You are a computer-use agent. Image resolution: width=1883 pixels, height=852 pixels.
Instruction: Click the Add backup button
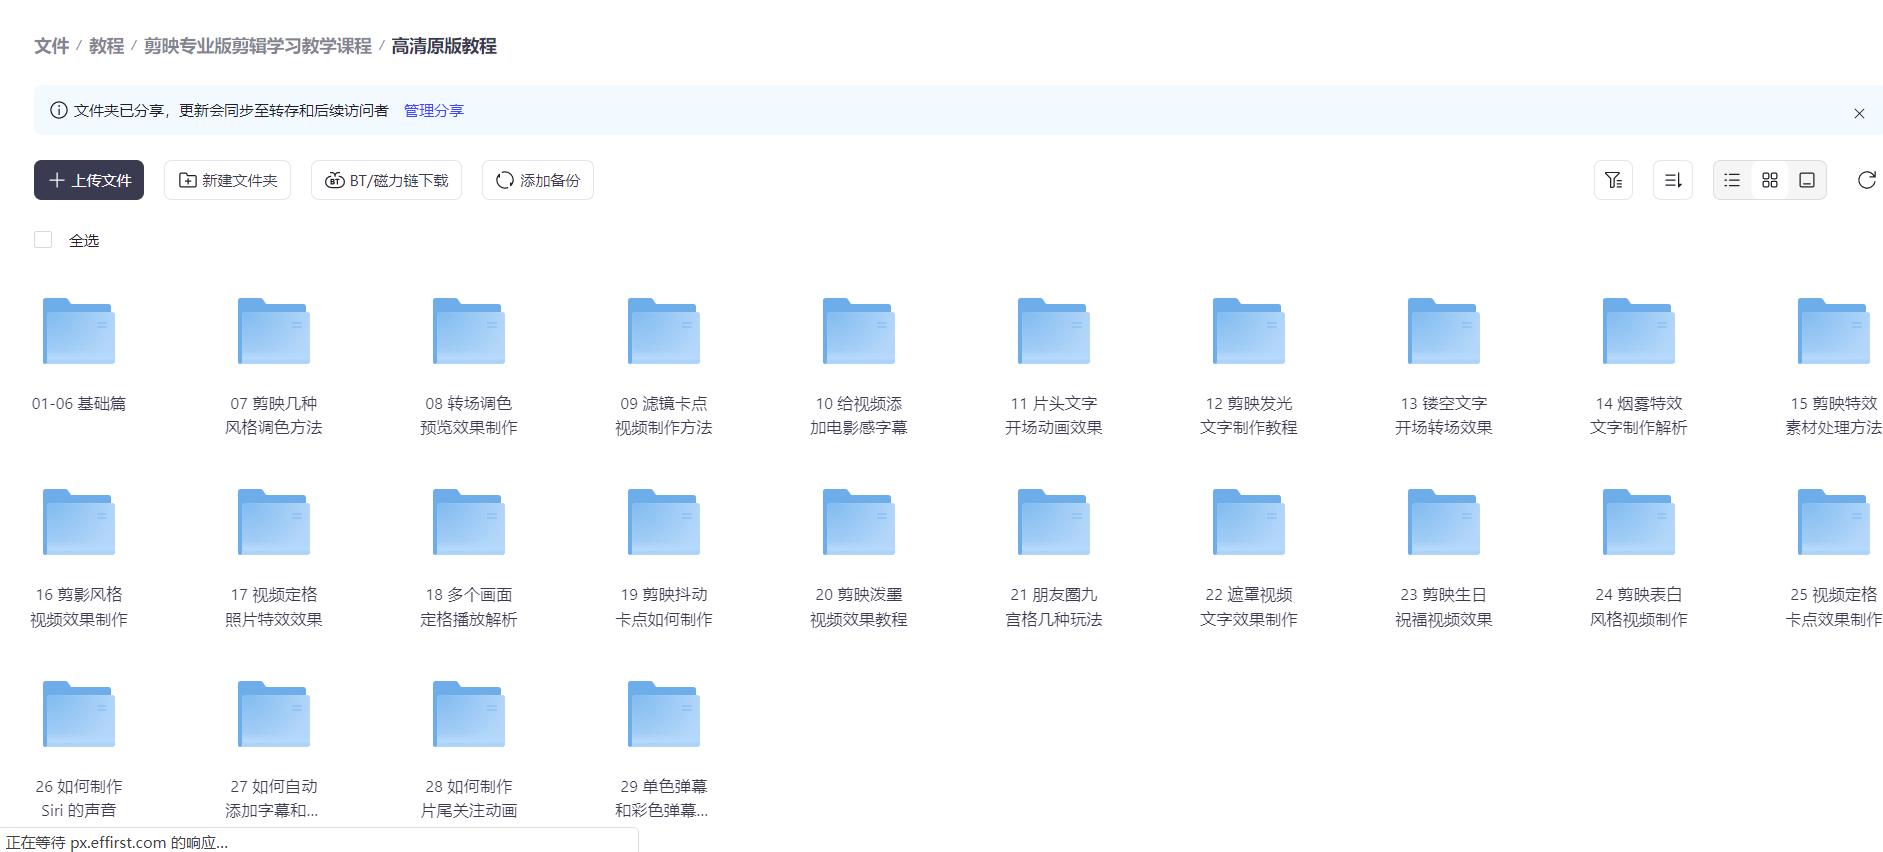pyautogui.click(x=537, y=180)
